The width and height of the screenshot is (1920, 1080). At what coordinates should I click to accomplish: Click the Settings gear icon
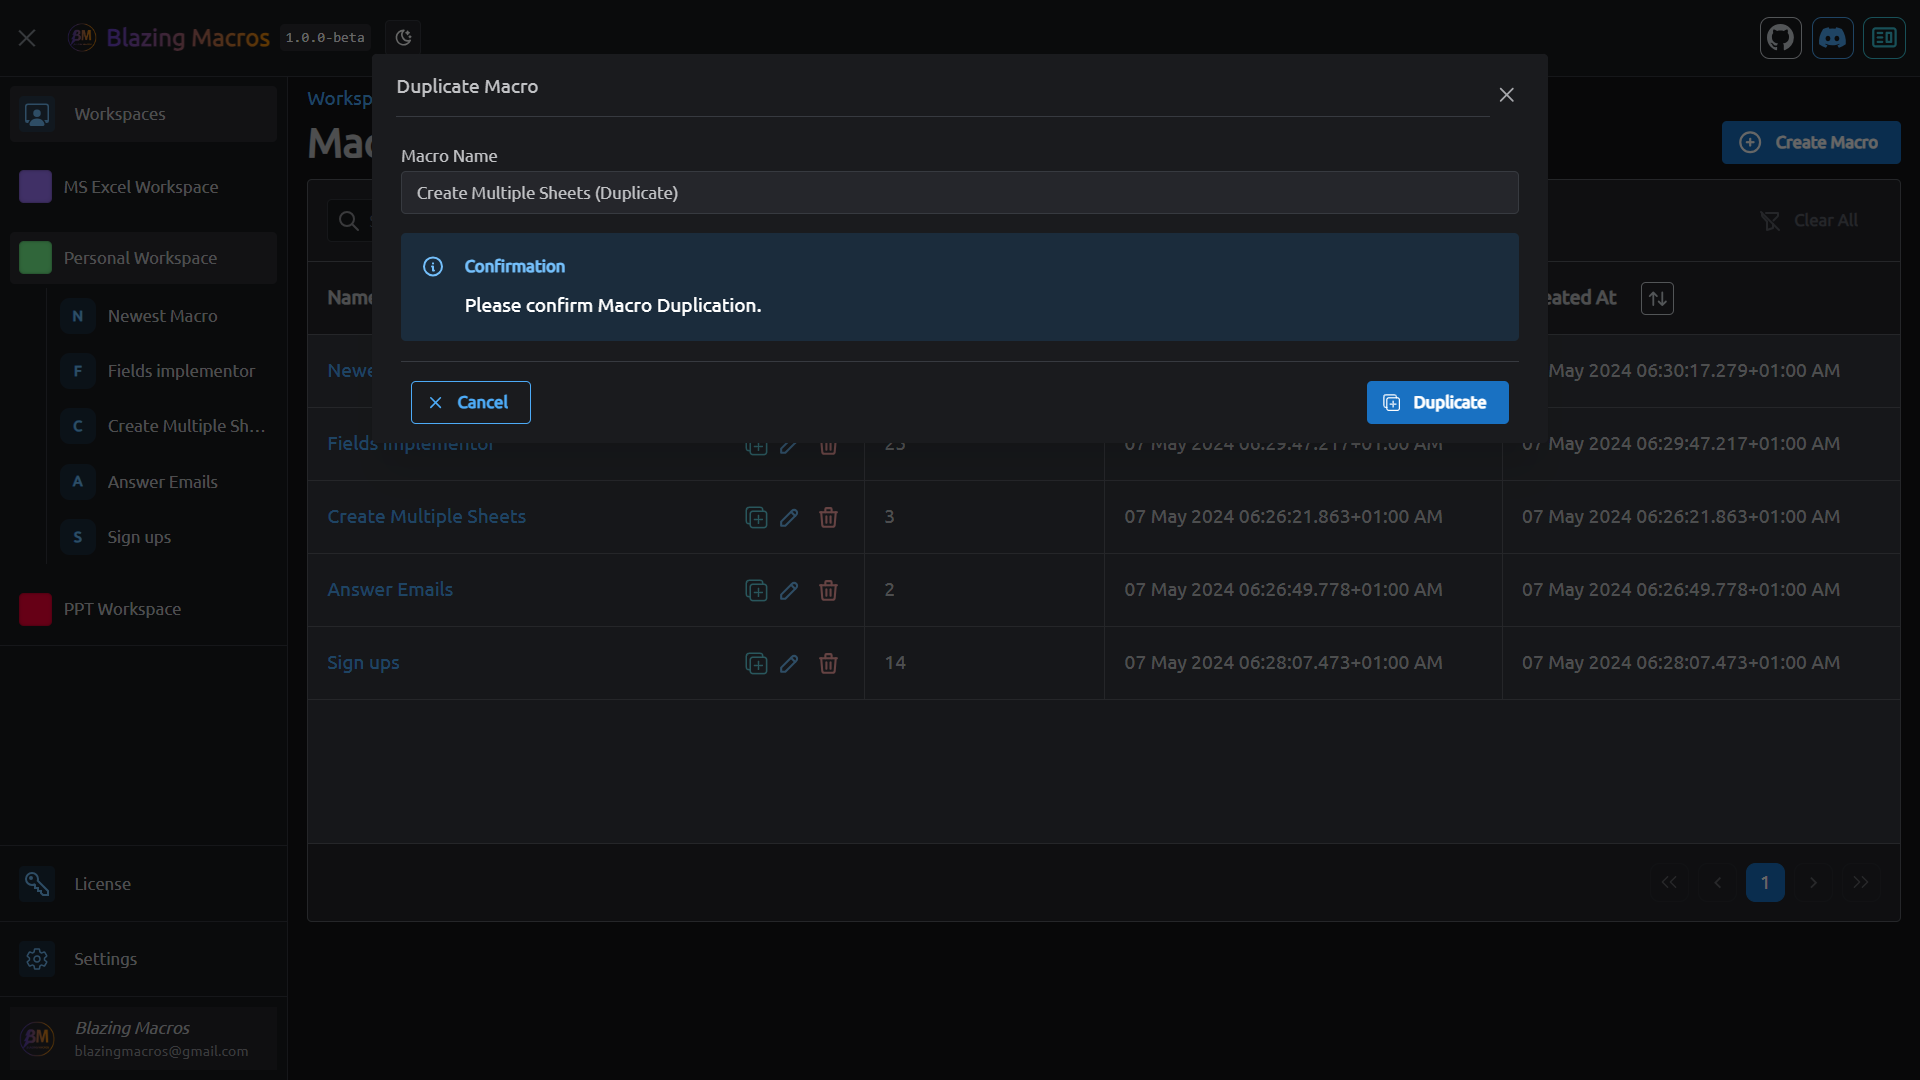tap(37, 959)
